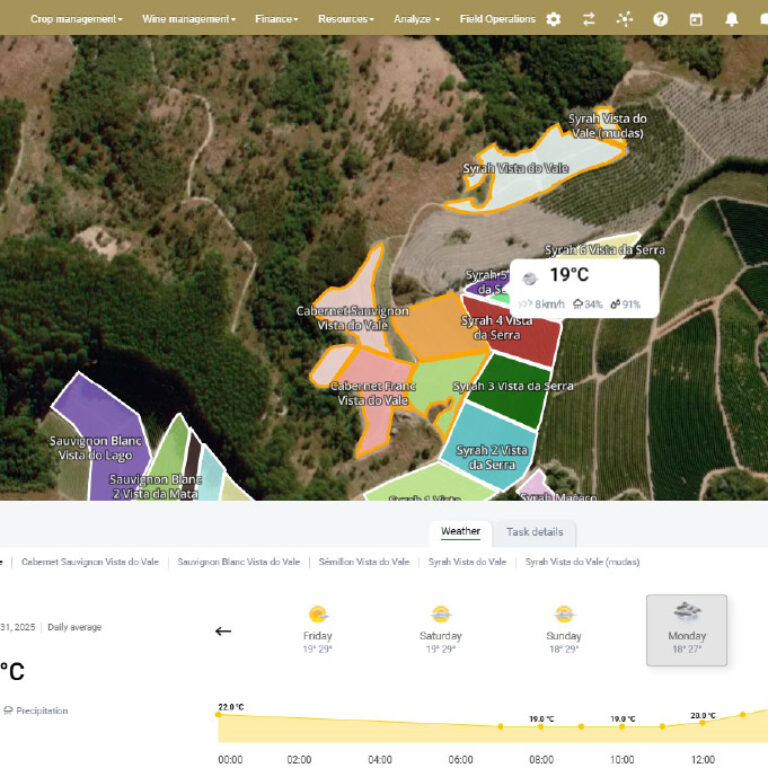Expand the Wine management dropdown menu

click(x=189, y=19)
